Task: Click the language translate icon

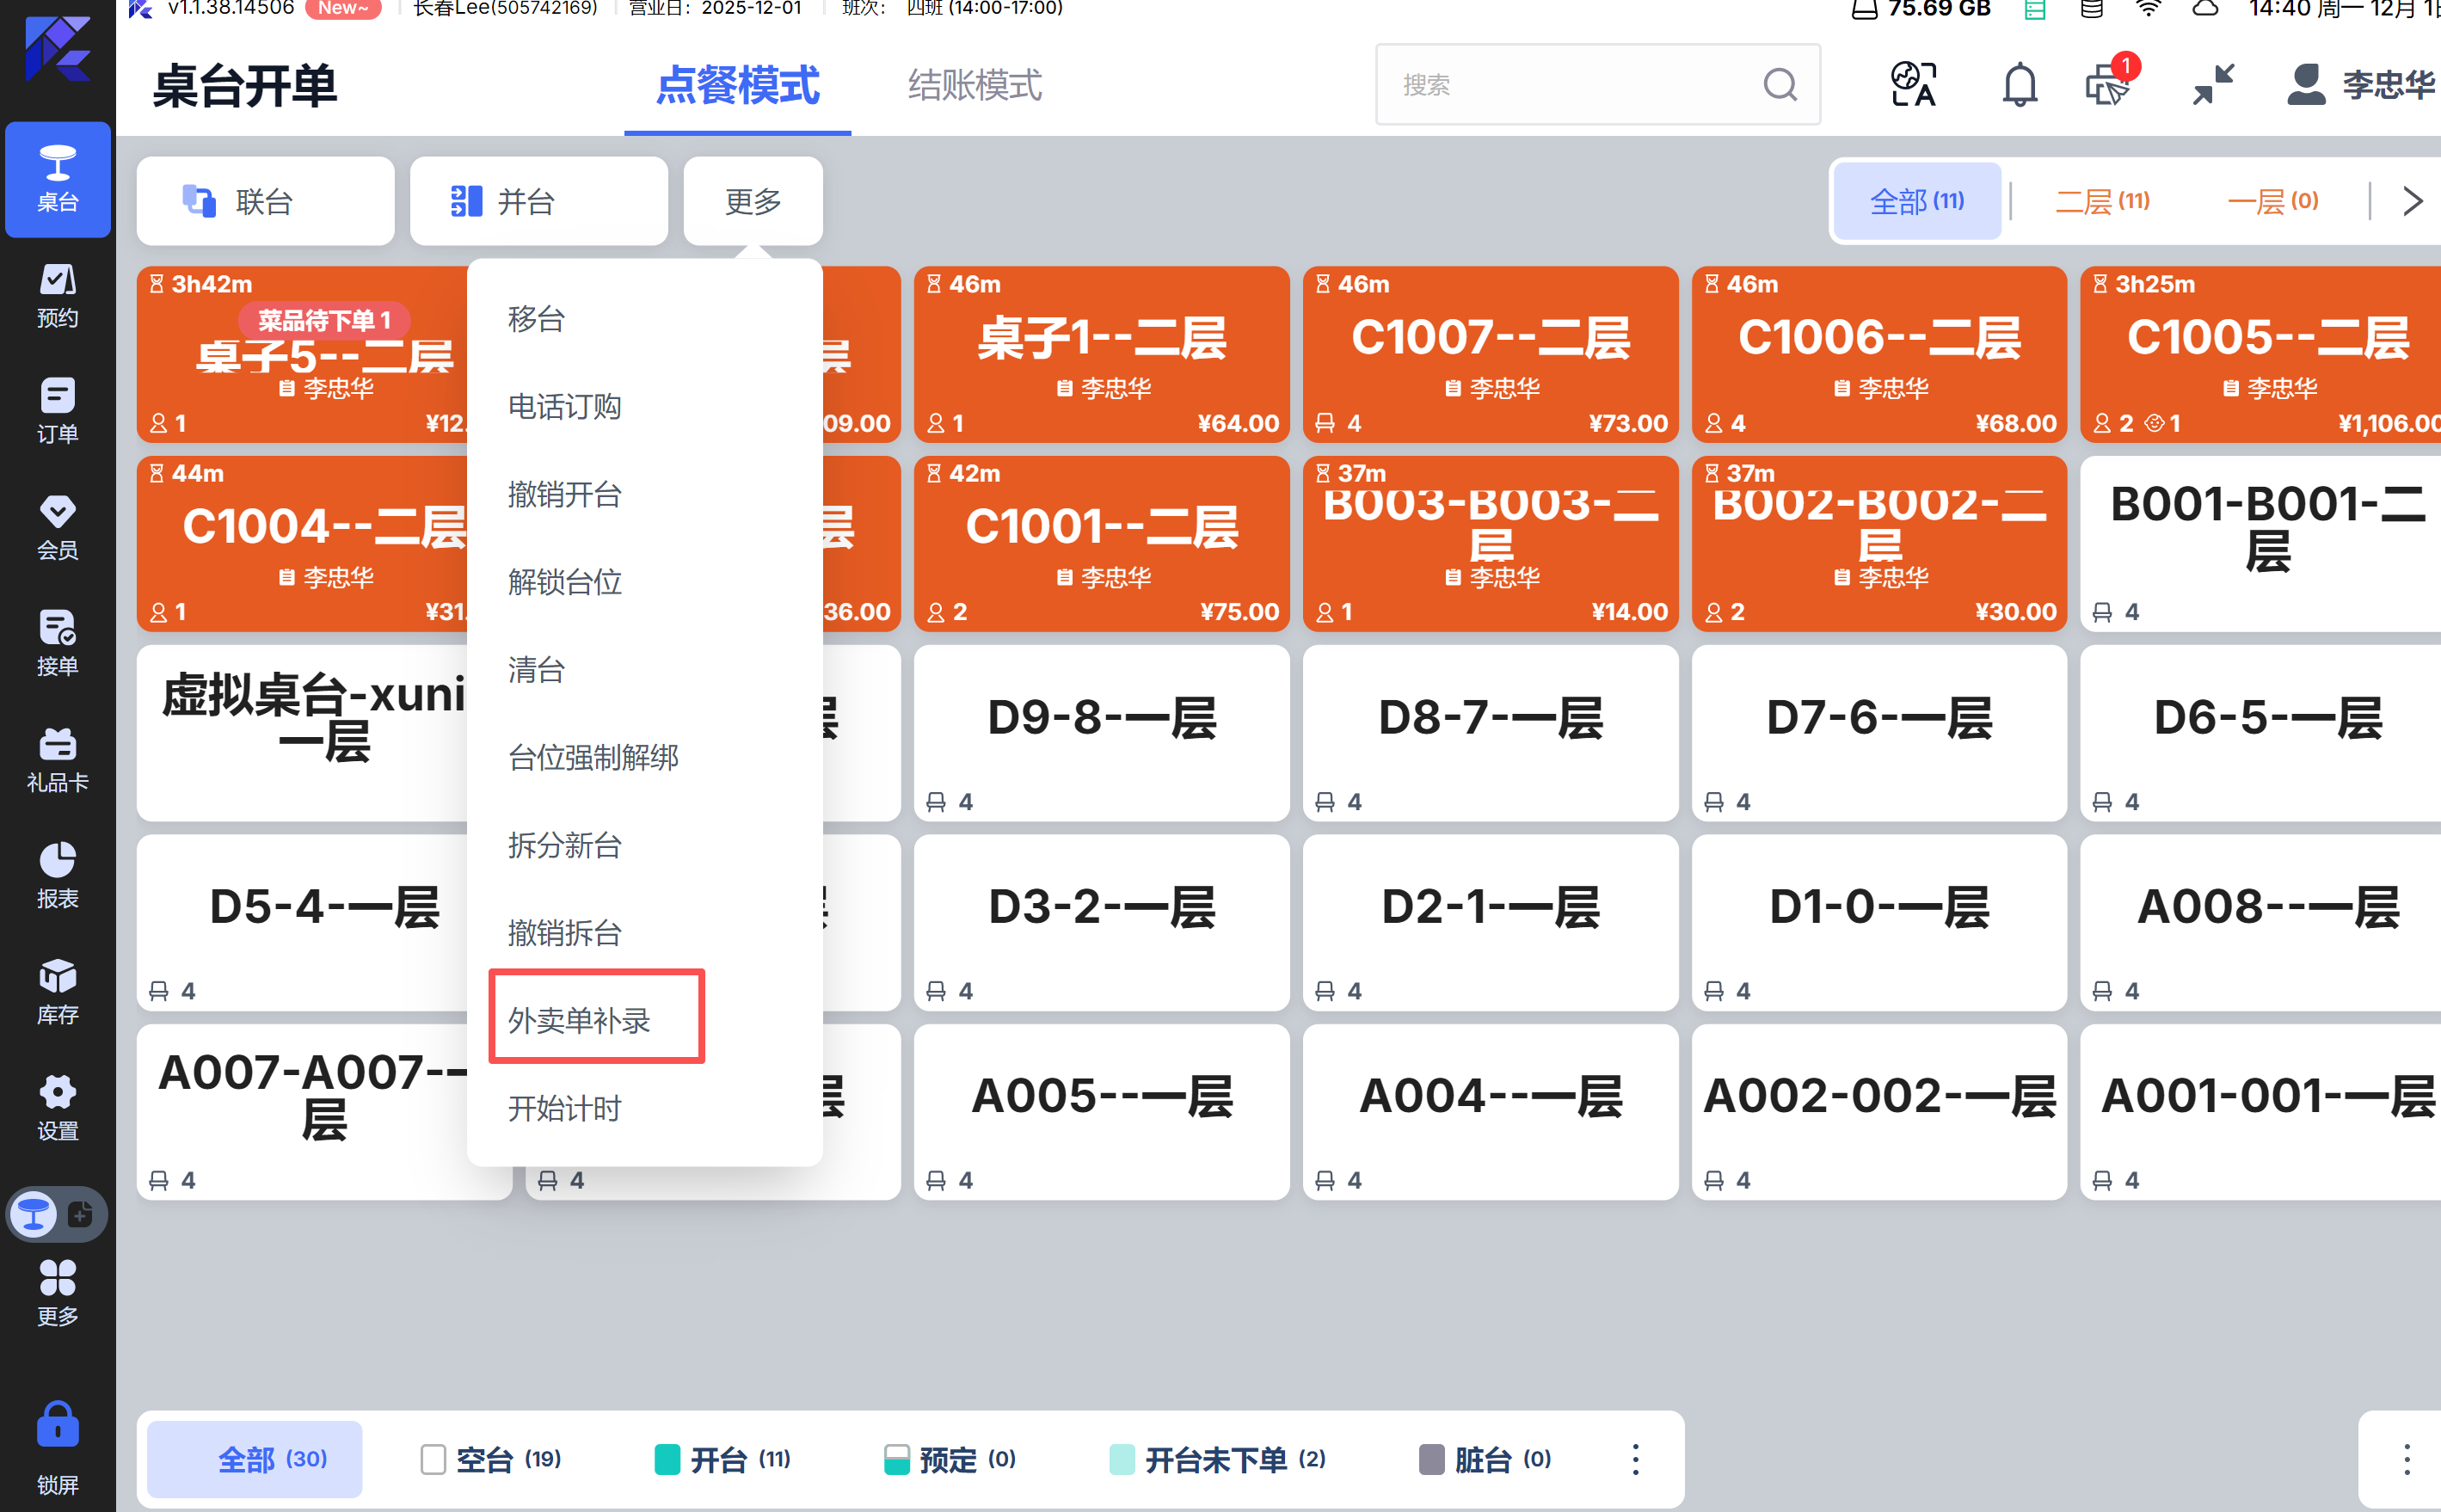Action: coord(1913,85)
